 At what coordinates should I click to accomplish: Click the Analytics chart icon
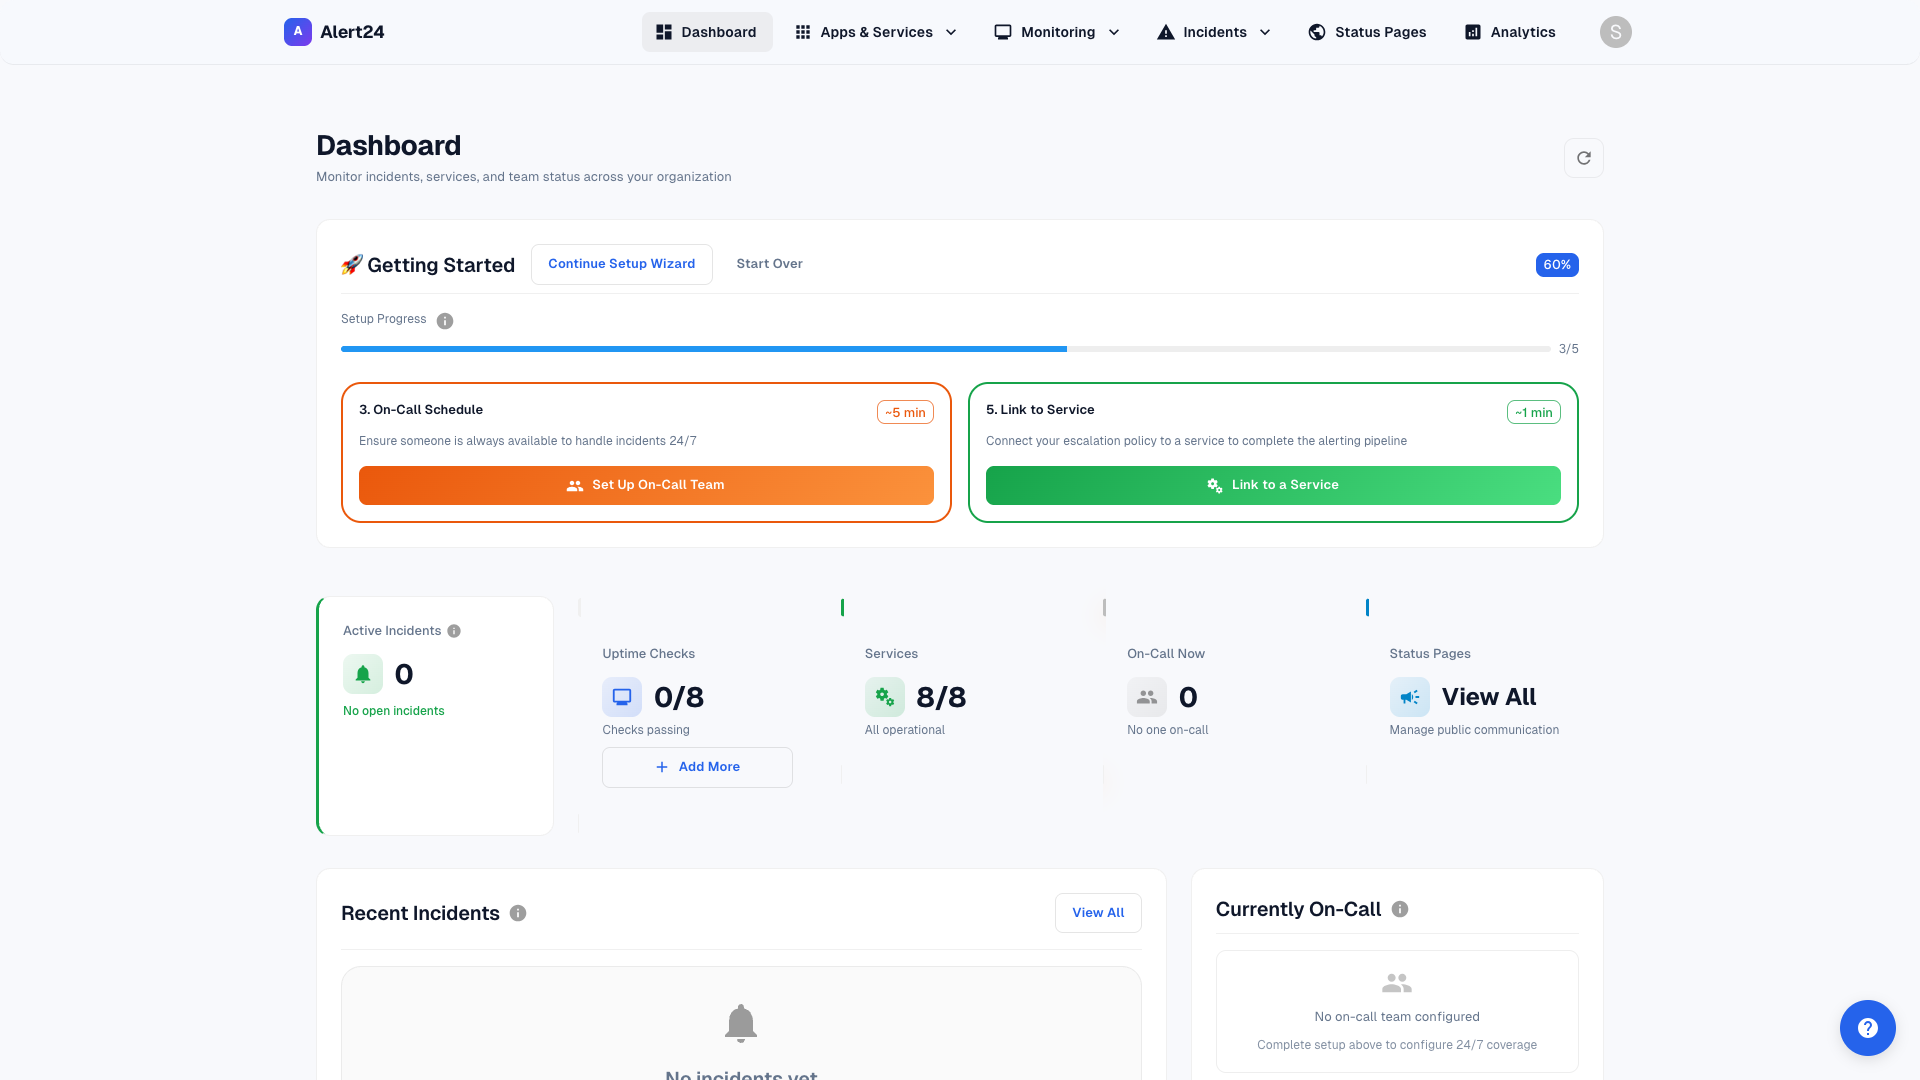point(1472,31)
